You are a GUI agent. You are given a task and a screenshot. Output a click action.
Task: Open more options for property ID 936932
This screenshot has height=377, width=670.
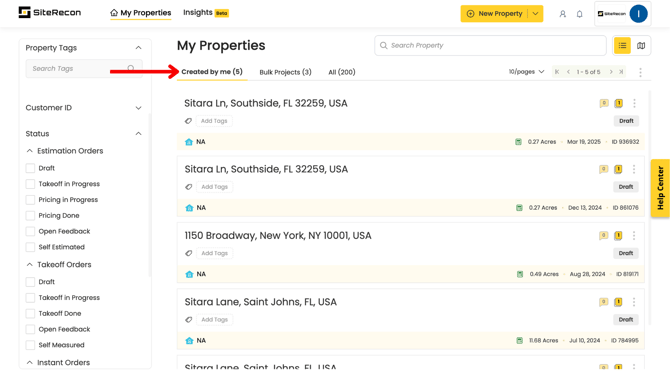point(634,103)
